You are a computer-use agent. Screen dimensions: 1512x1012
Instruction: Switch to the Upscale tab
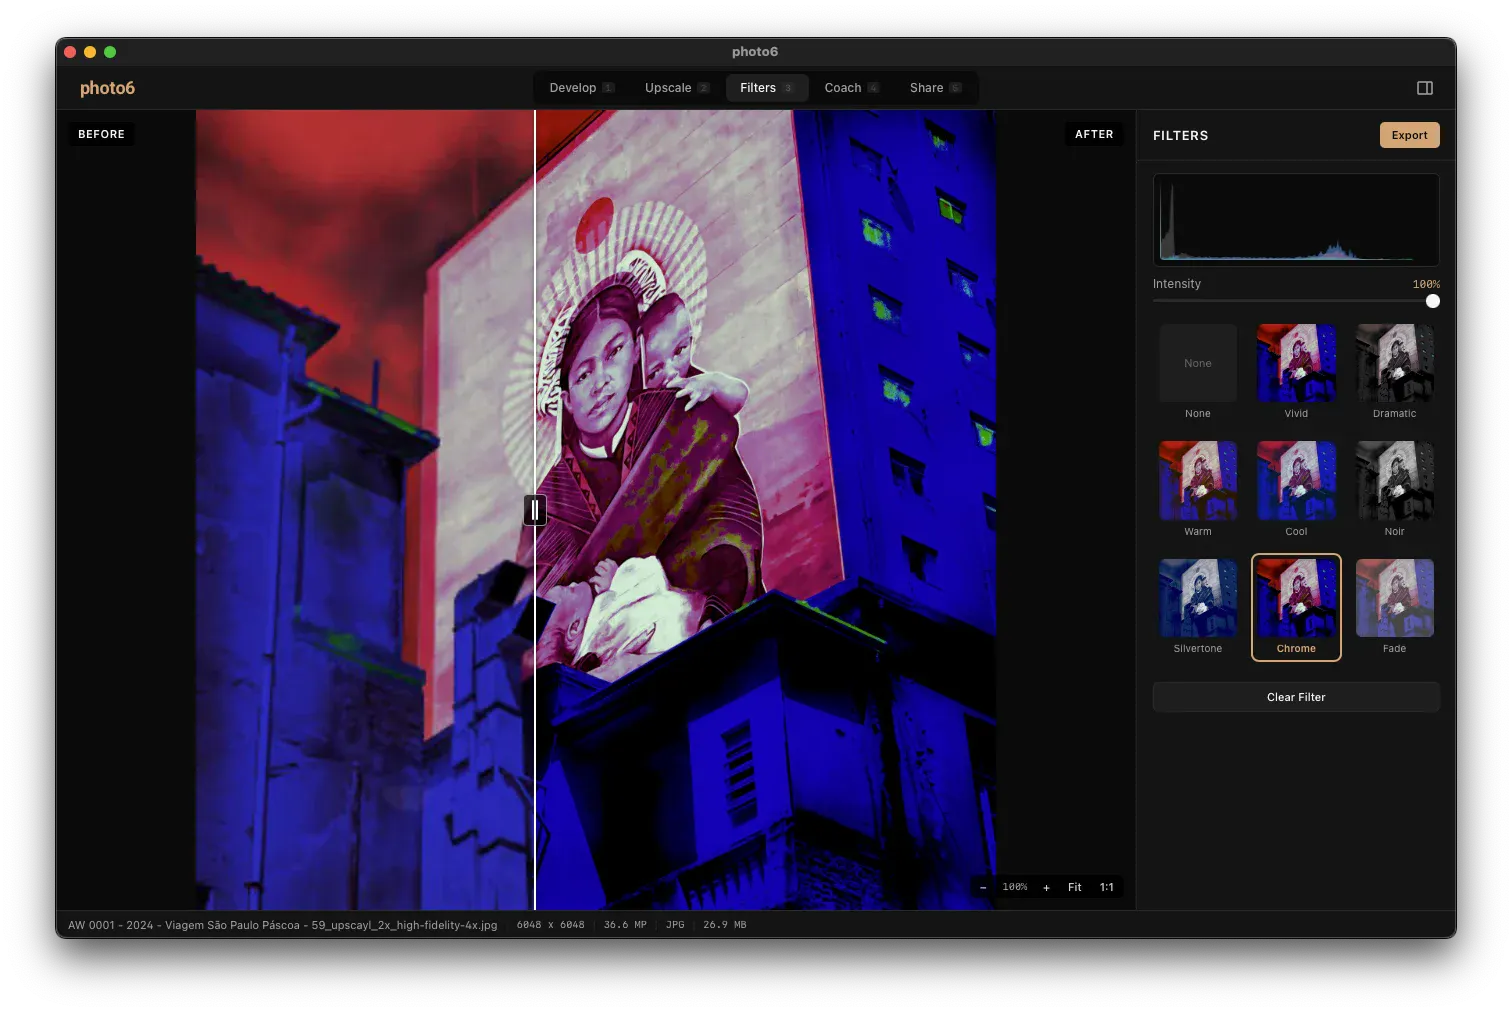point(677,88)
